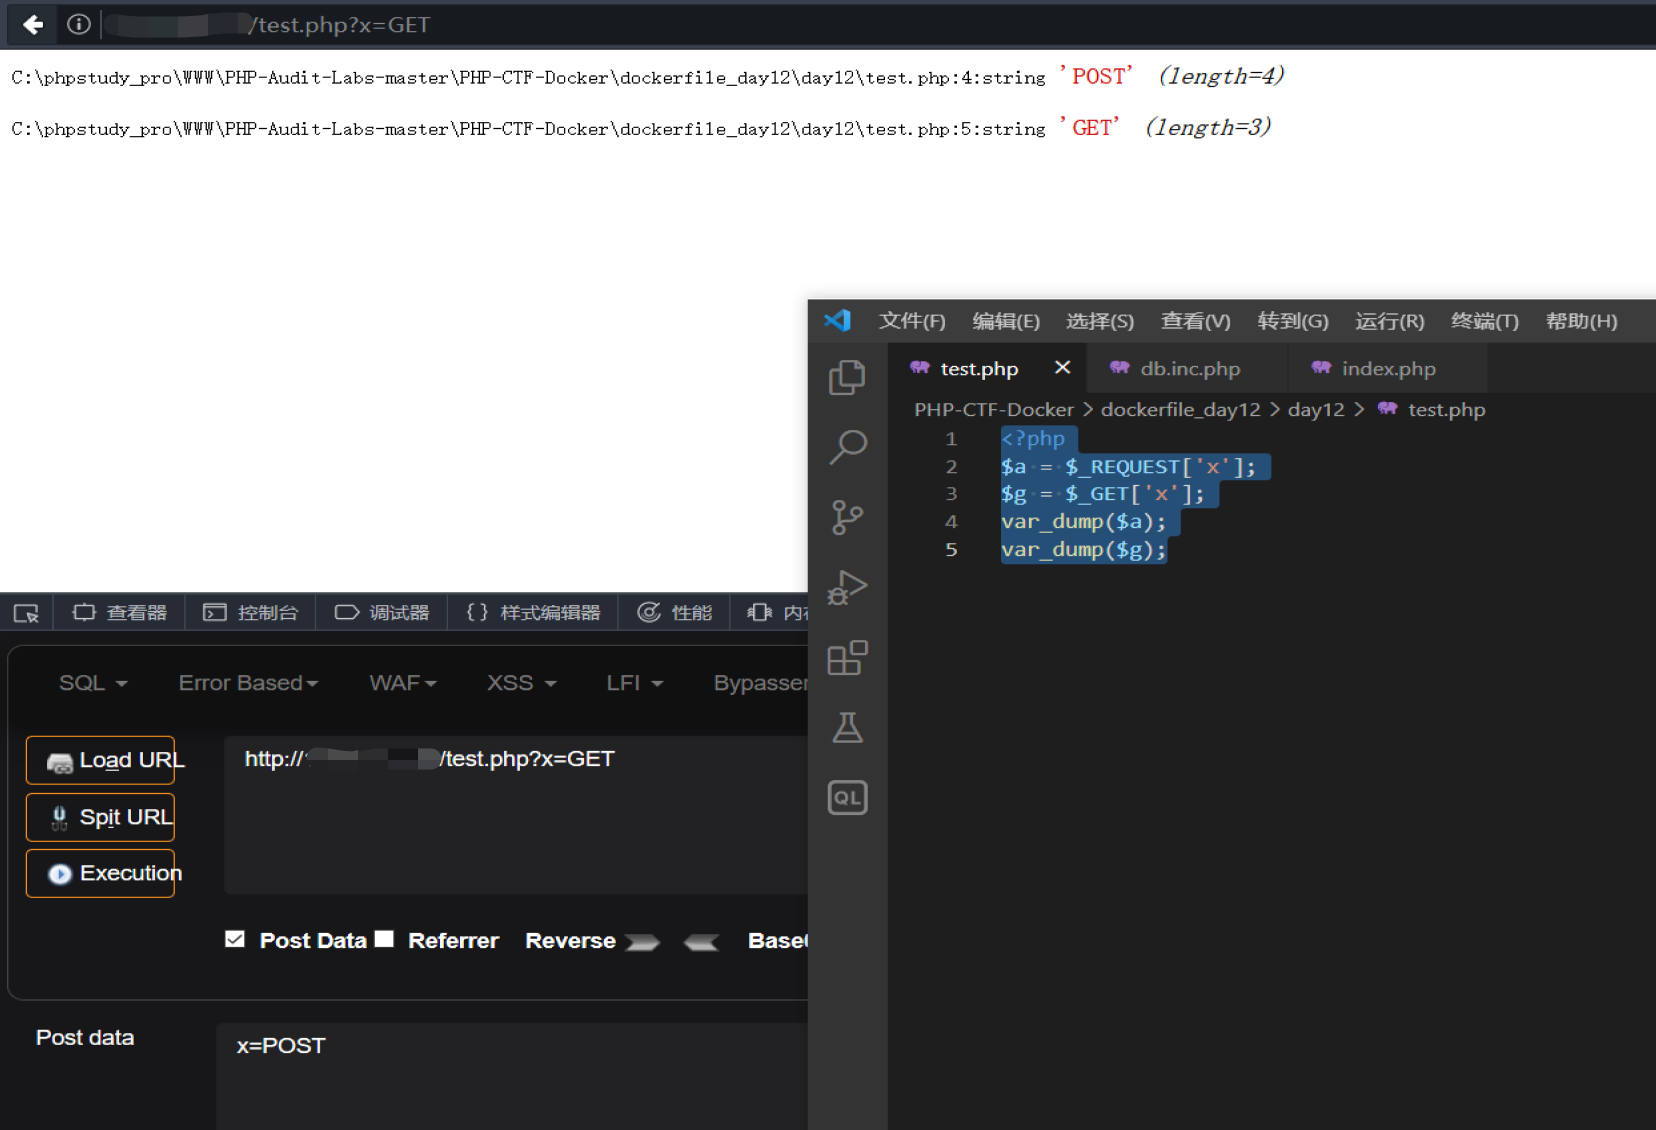Screen dimensions: 1656x1130
Task: Click code line $a = $_REQUEST['x'];
Action: pos(1128,466)
